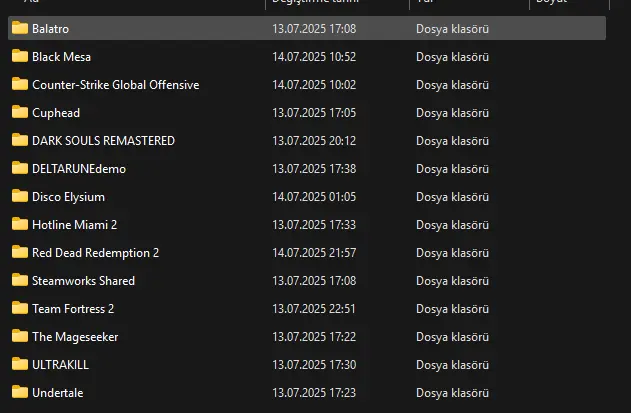Click the Red Dead Redemption 2 folder icon
Screen dimensions: 631x413
click(x=20, y=252)
